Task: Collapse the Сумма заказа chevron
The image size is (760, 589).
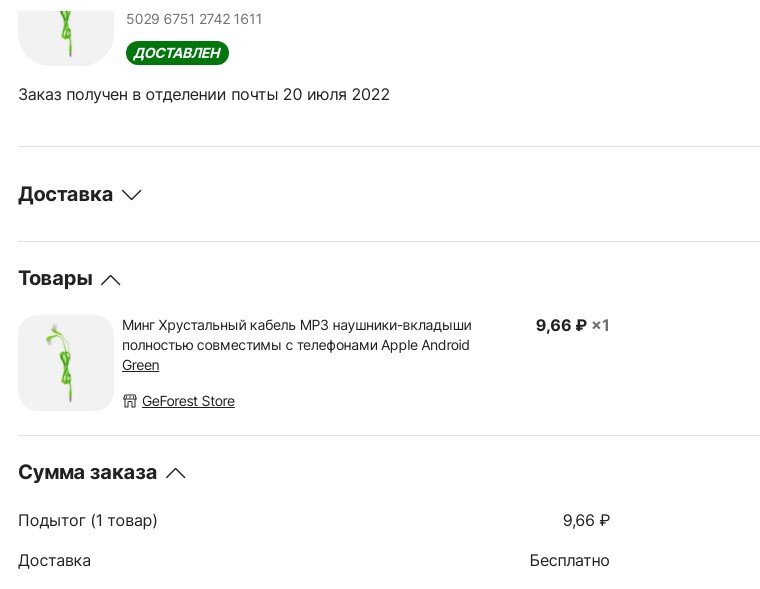Action: pyautogui.click(x=176, y=473)
